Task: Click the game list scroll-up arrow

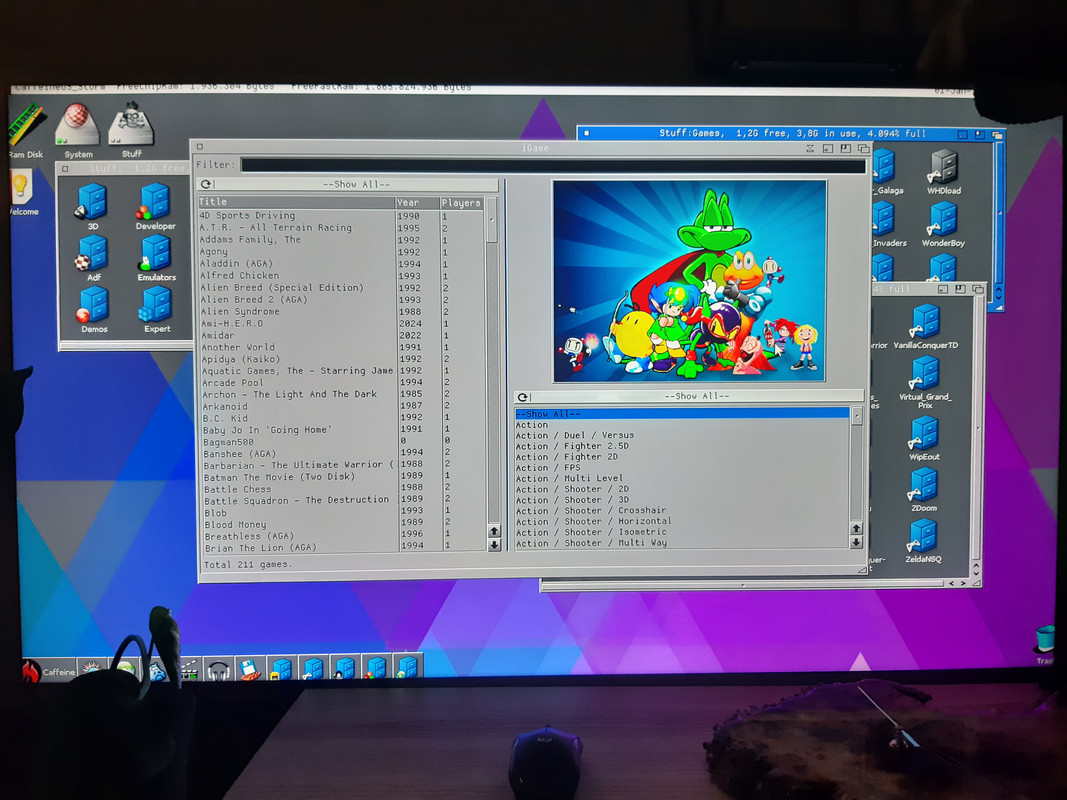Action: point(495,531)
